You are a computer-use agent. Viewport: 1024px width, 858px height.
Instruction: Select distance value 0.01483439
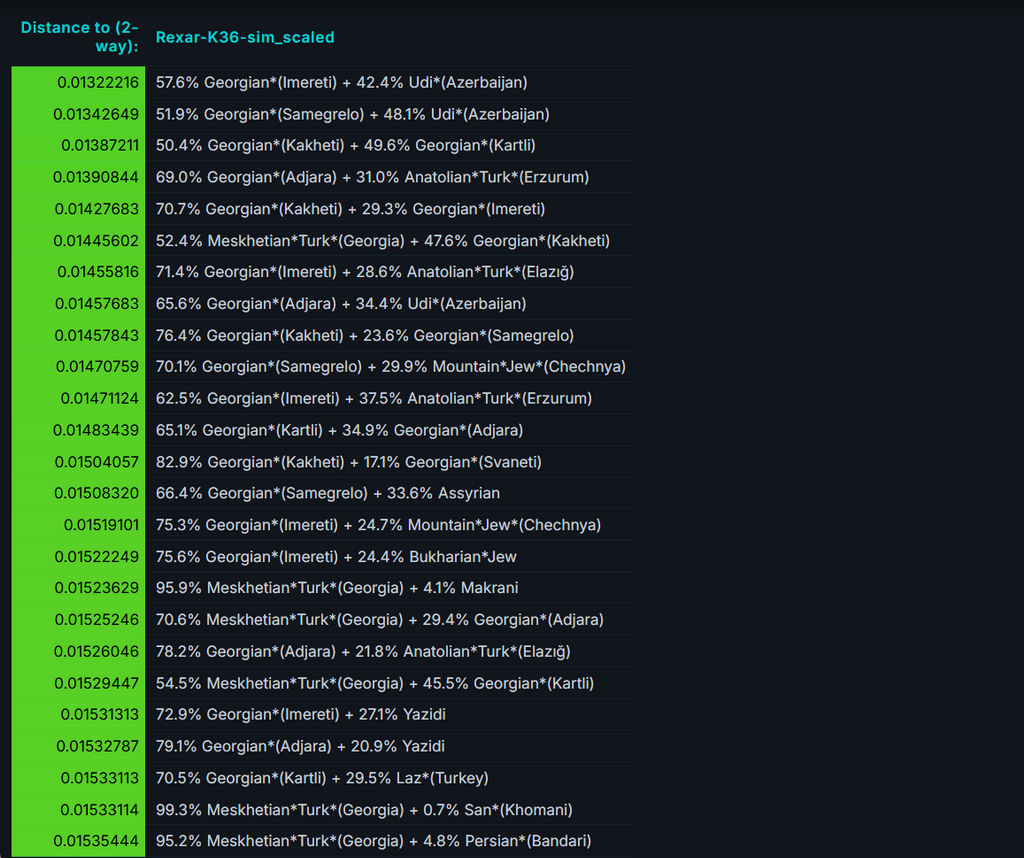96,431
